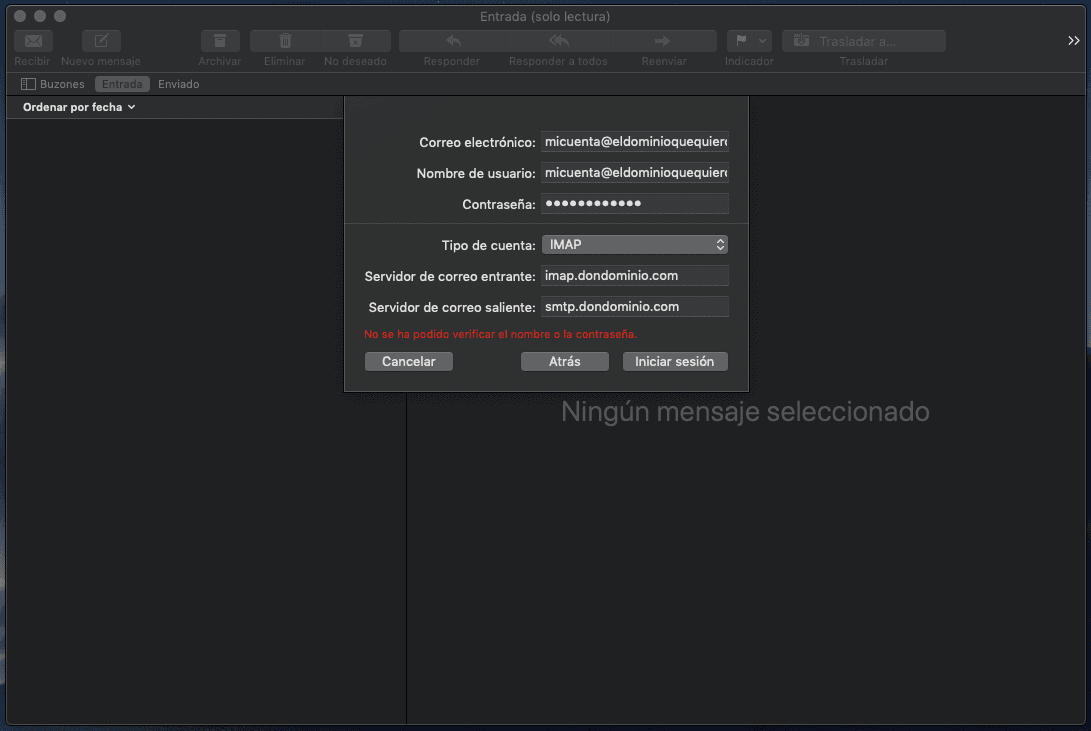Switch to the Enviado mailbox tab
Image resolution: width=1091 pixels, height=731 pixels.
coord(179,84)
